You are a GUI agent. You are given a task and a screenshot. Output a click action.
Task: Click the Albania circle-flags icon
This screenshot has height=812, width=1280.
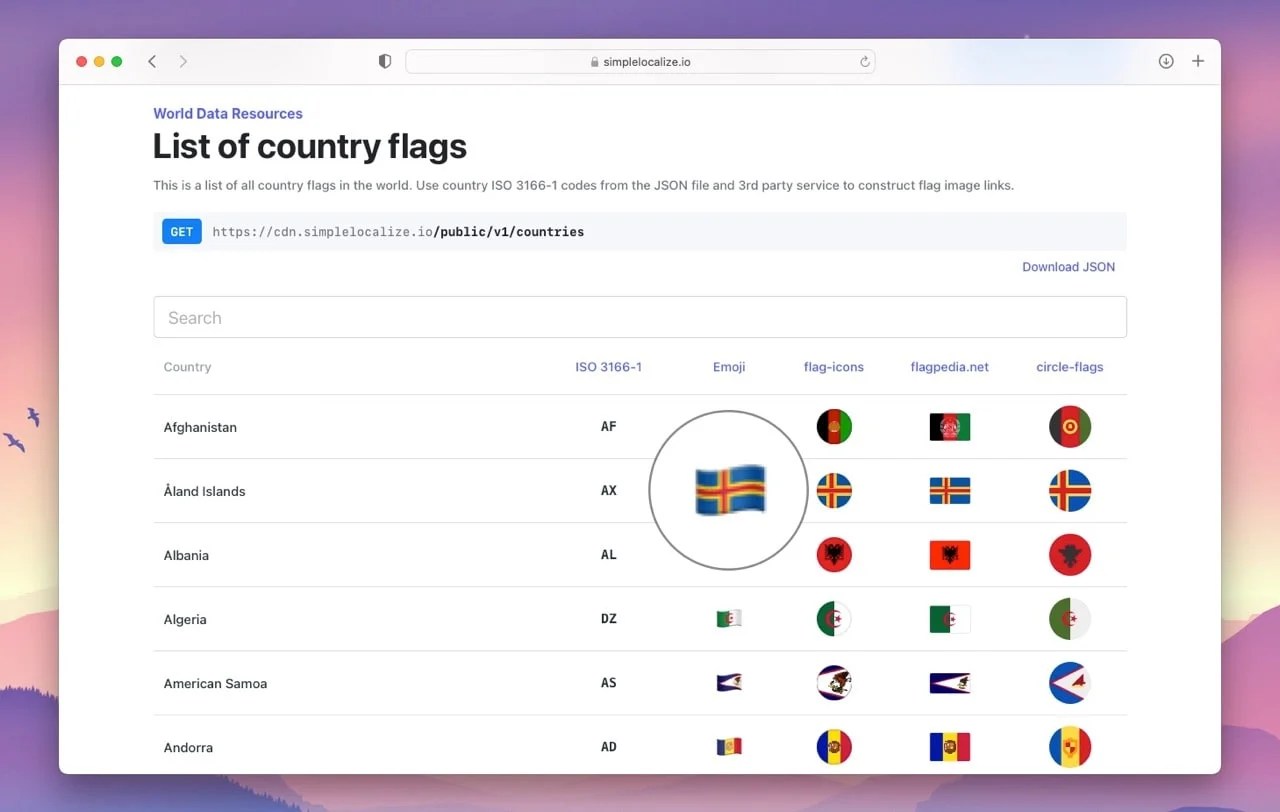click(1070, 555)
